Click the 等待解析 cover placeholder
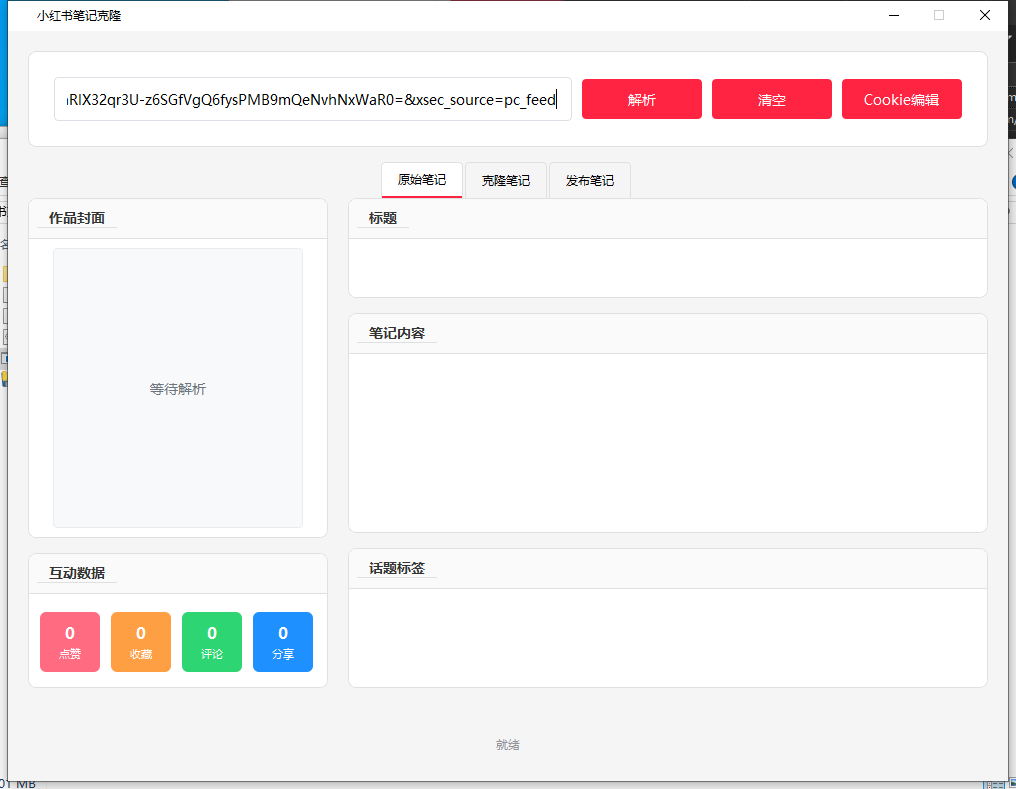Image resolution: width=1016 pixels, height=789 pixels. pyautogui.click(x=177, y=388)
